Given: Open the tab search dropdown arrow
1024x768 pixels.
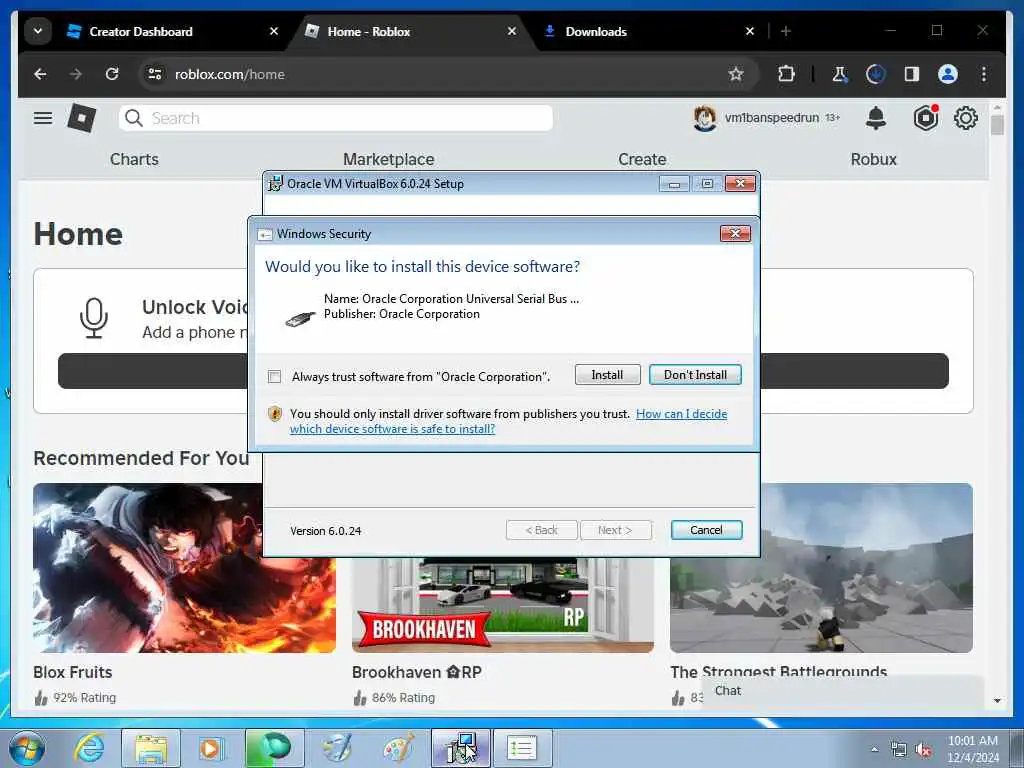Looking at the screenshot, I should 38,31.
